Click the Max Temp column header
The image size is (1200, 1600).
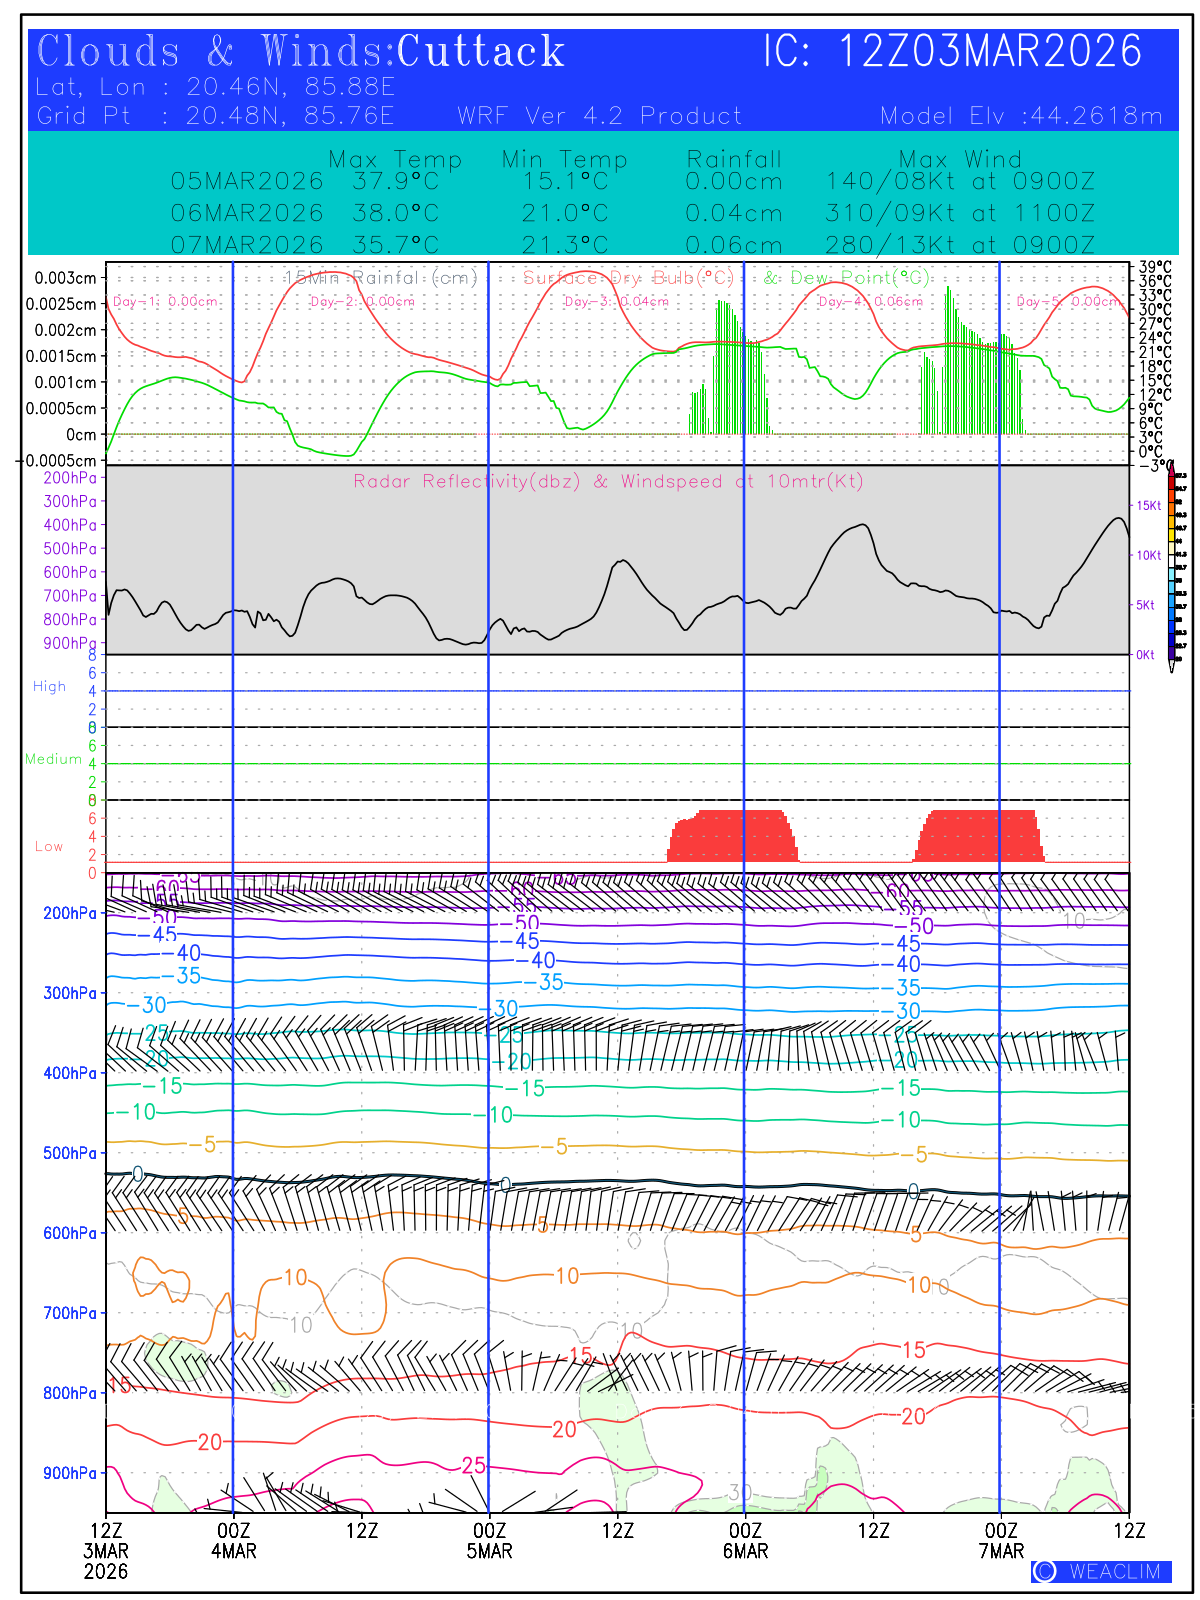point(395,159)
